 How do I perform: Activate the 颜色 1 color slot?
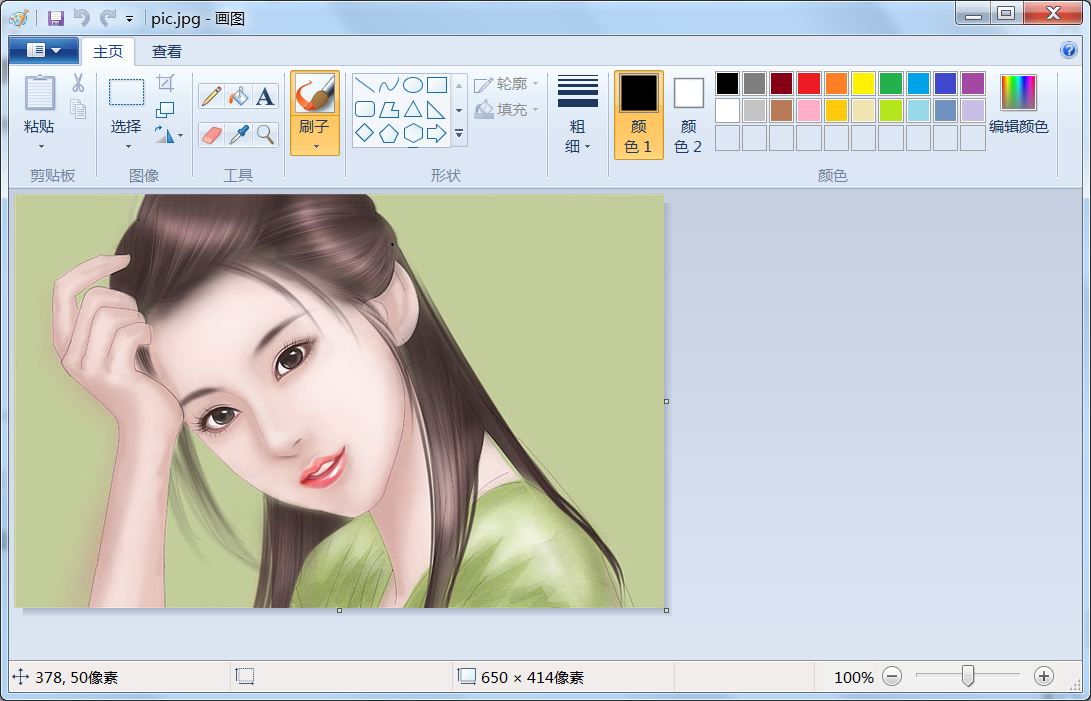coord(638,114)
